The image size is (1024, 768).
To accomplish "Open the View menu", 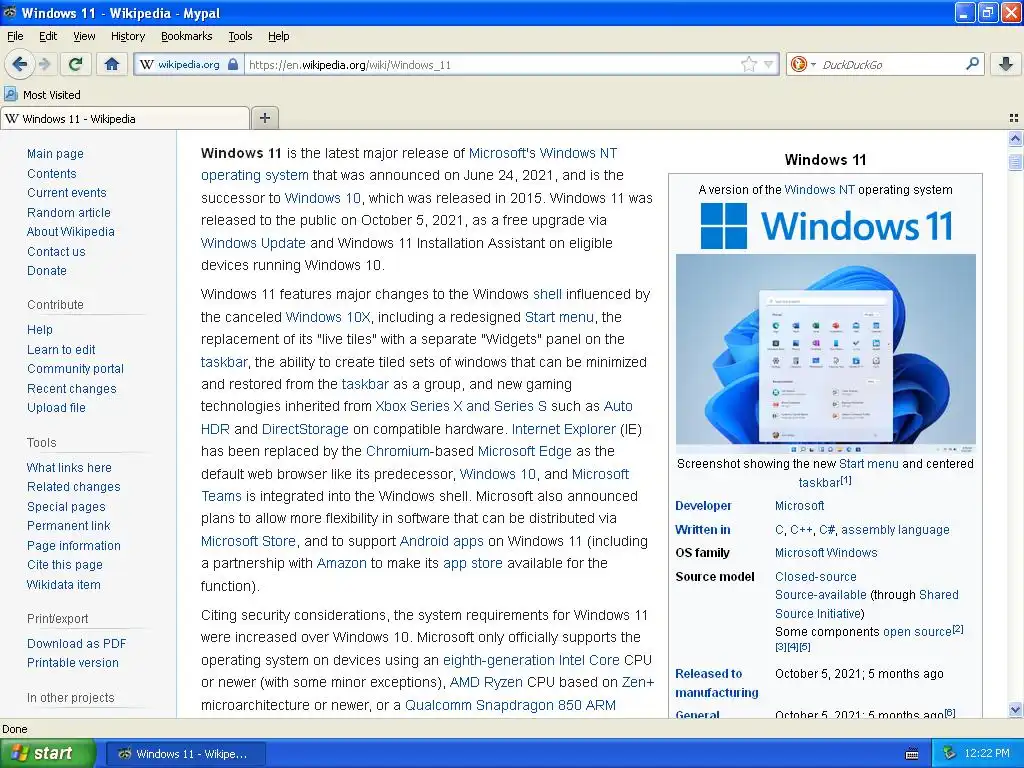I will pos(84,36).
